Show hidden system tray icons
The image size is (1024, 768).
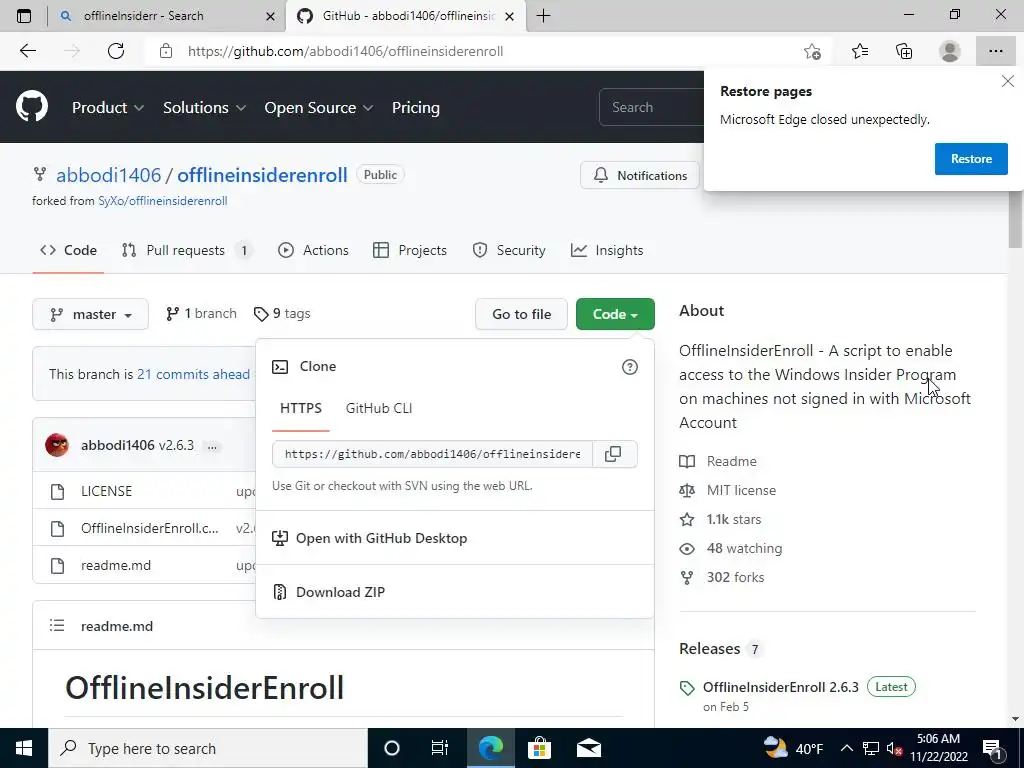coord(846,748)
